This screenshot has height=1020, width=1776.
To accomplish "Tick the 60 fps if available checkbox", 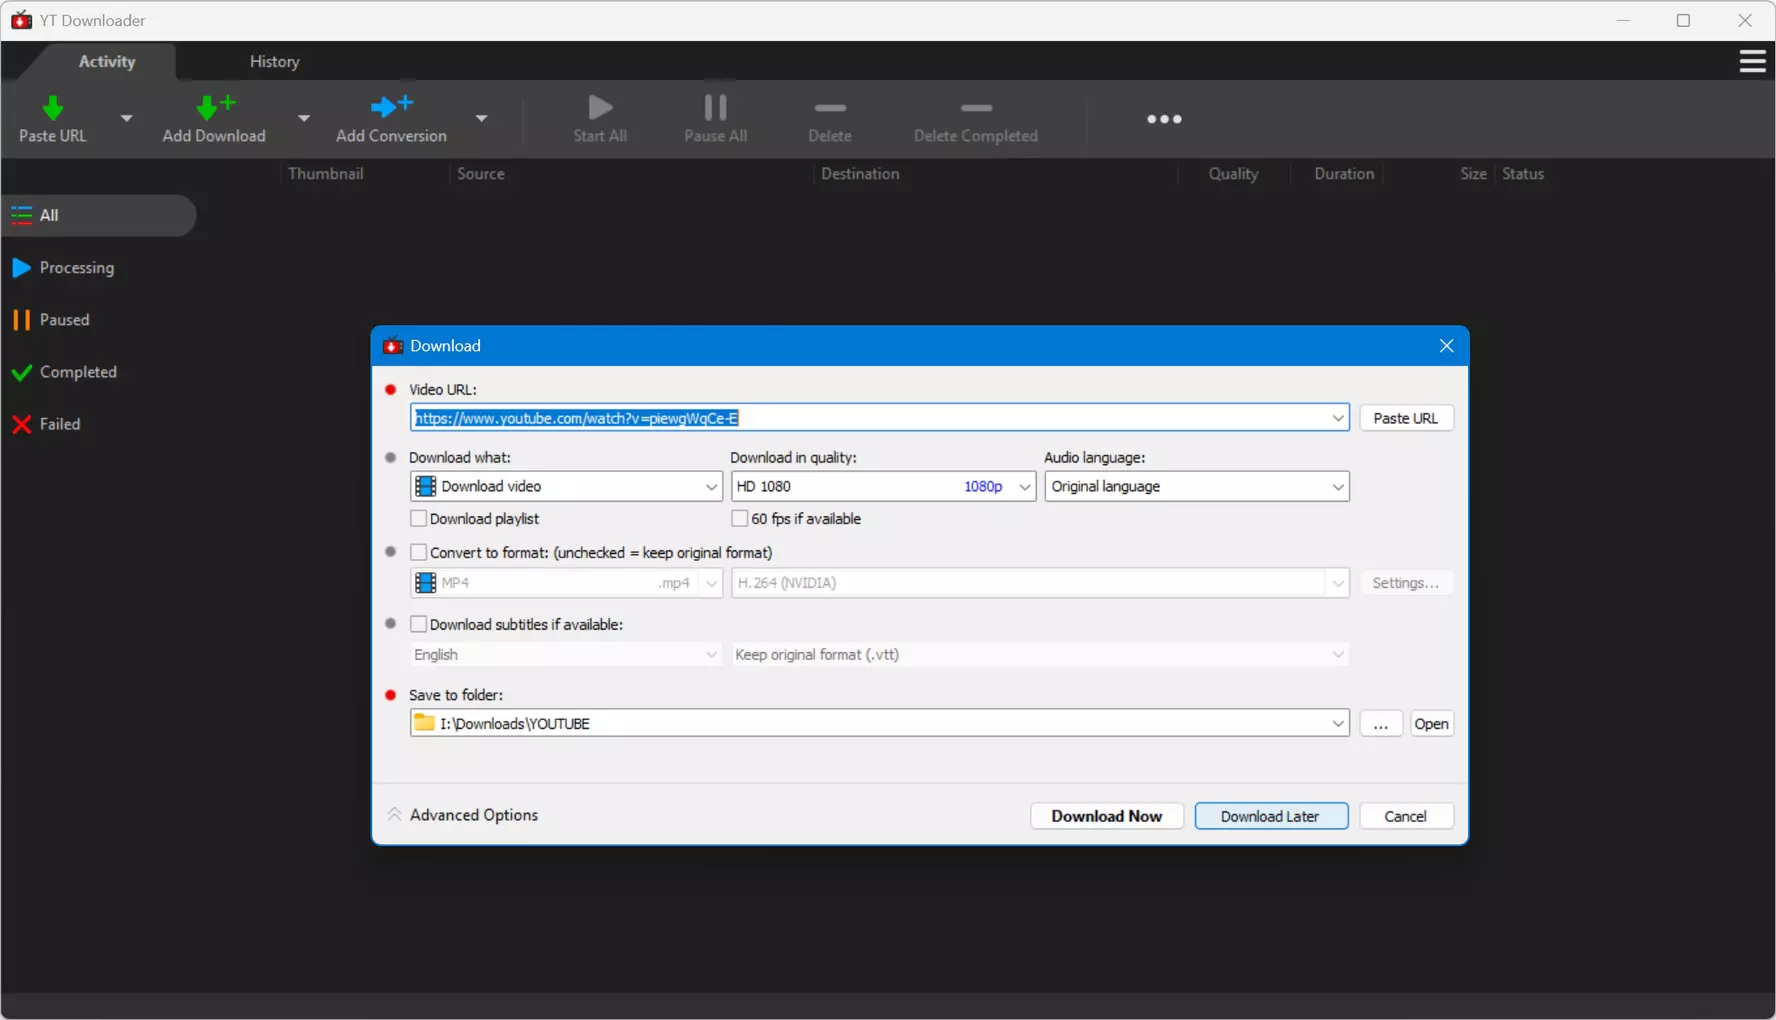I will (739, 518).
